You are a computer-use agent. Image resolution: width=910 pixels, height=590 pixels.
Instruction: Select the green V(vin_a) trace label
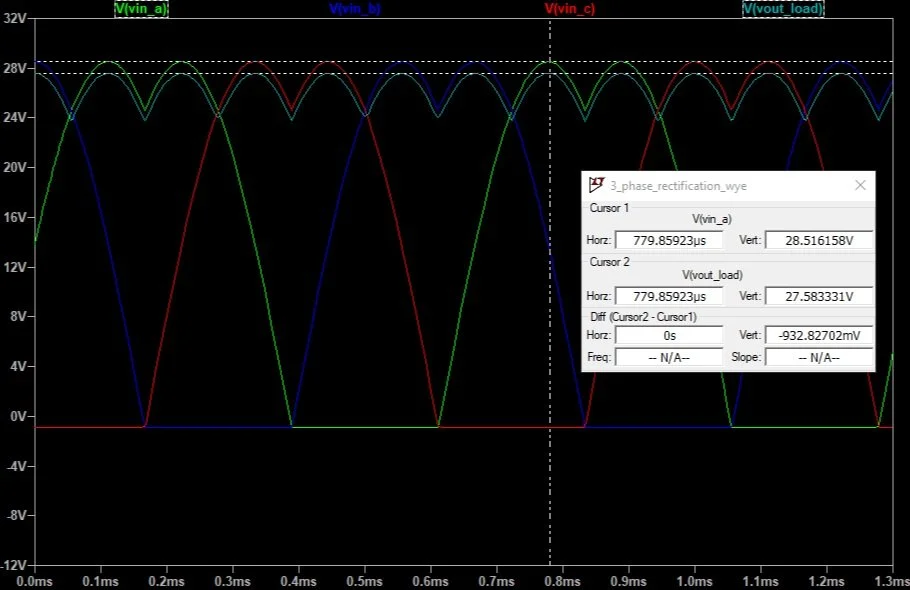[139, 10]
